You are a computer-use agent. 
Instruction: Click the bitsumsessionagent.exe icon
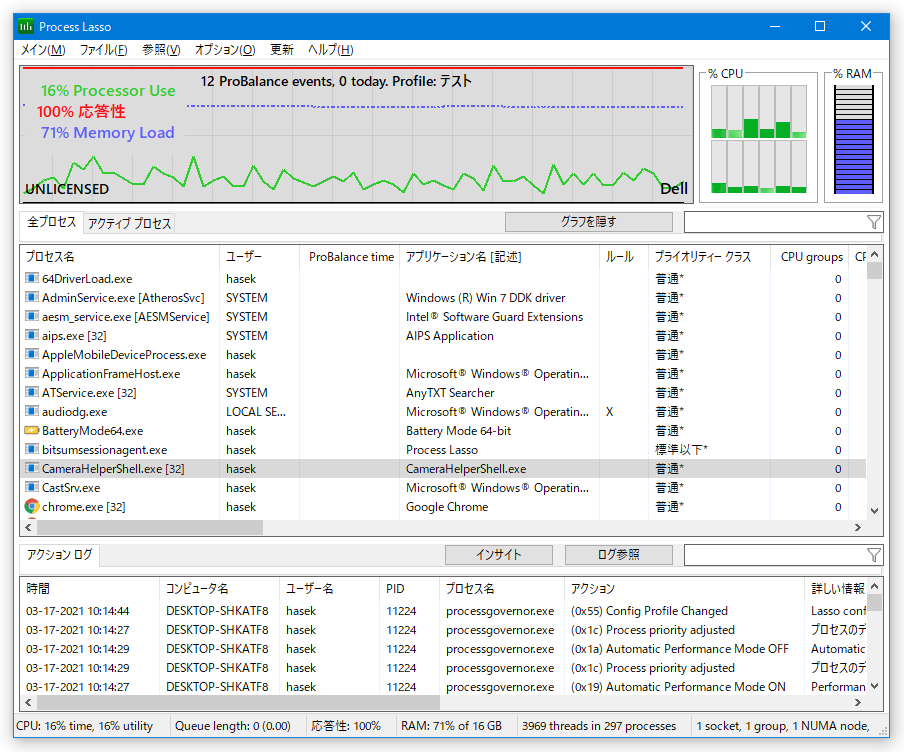coord(32,450)
